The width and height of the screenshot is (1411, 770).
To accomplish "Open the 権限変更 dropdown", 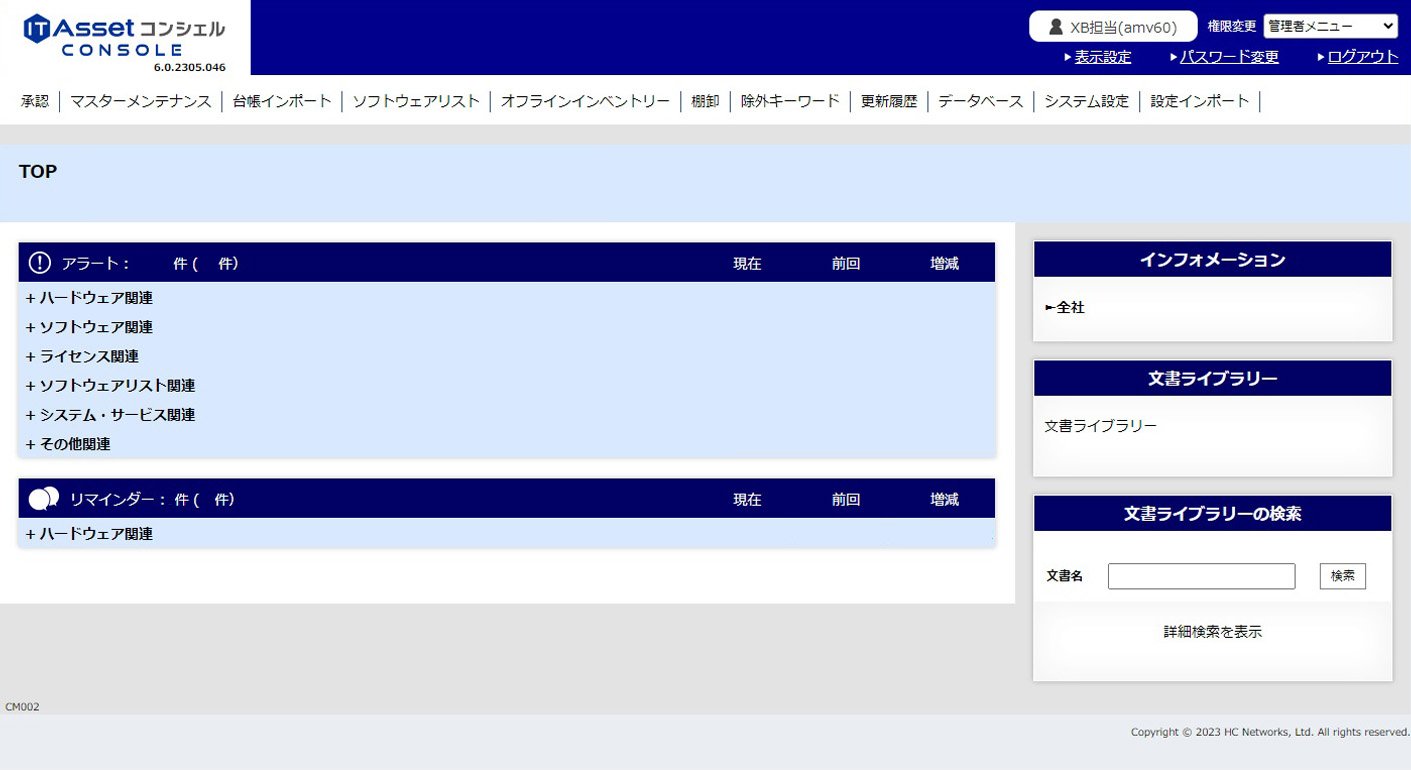I will point(1331,27).
